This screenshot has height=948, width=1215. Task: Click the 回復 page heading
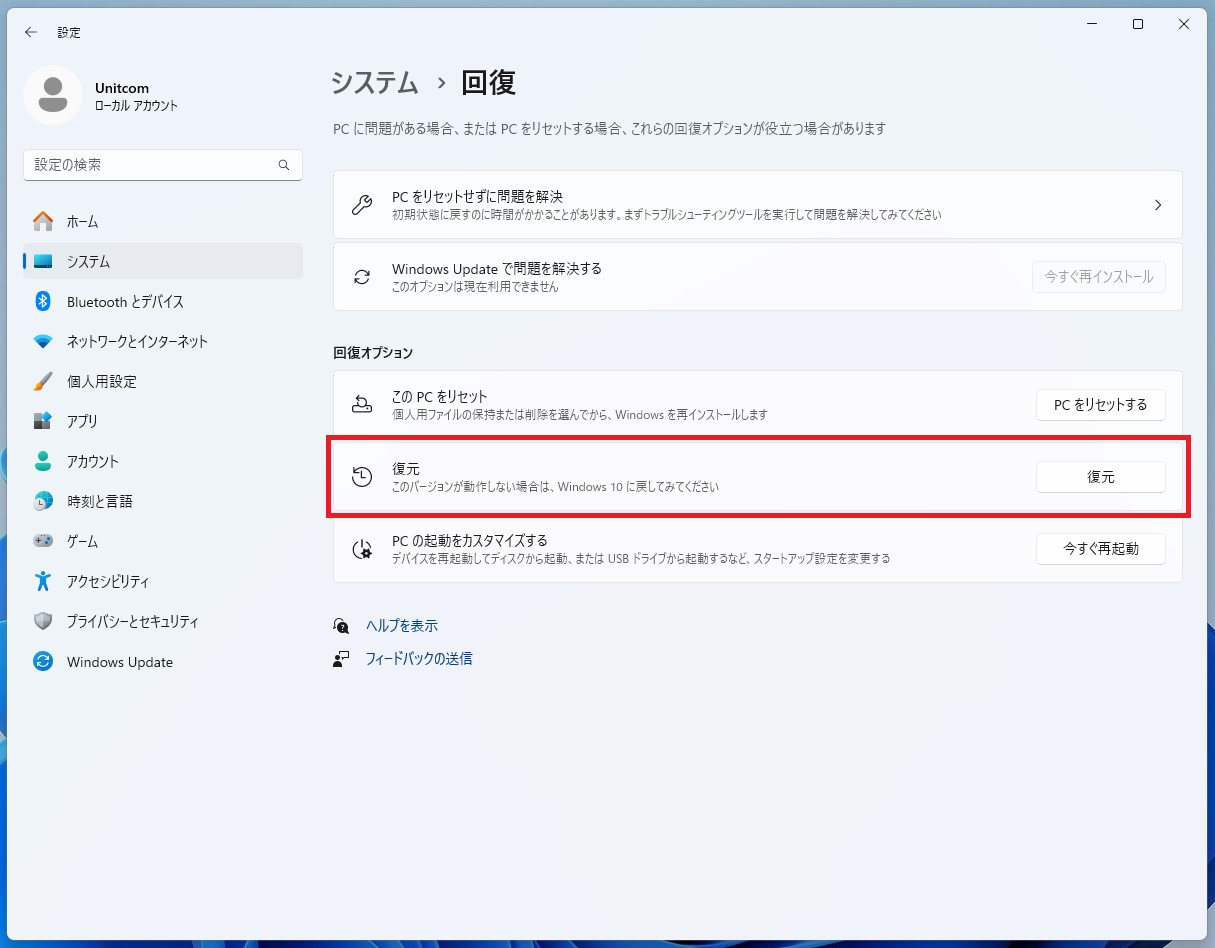(488, 83)
